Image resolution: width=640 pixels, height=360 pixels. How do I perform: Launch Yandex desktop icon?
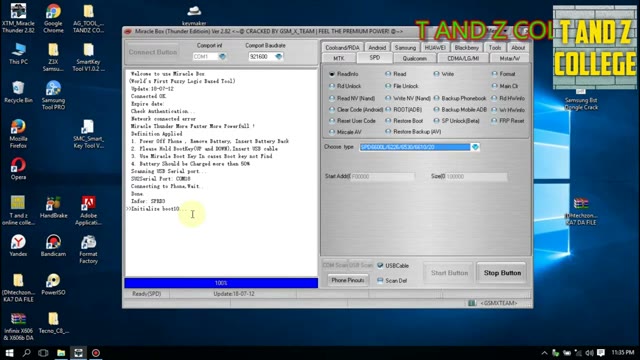coord(18,245)
